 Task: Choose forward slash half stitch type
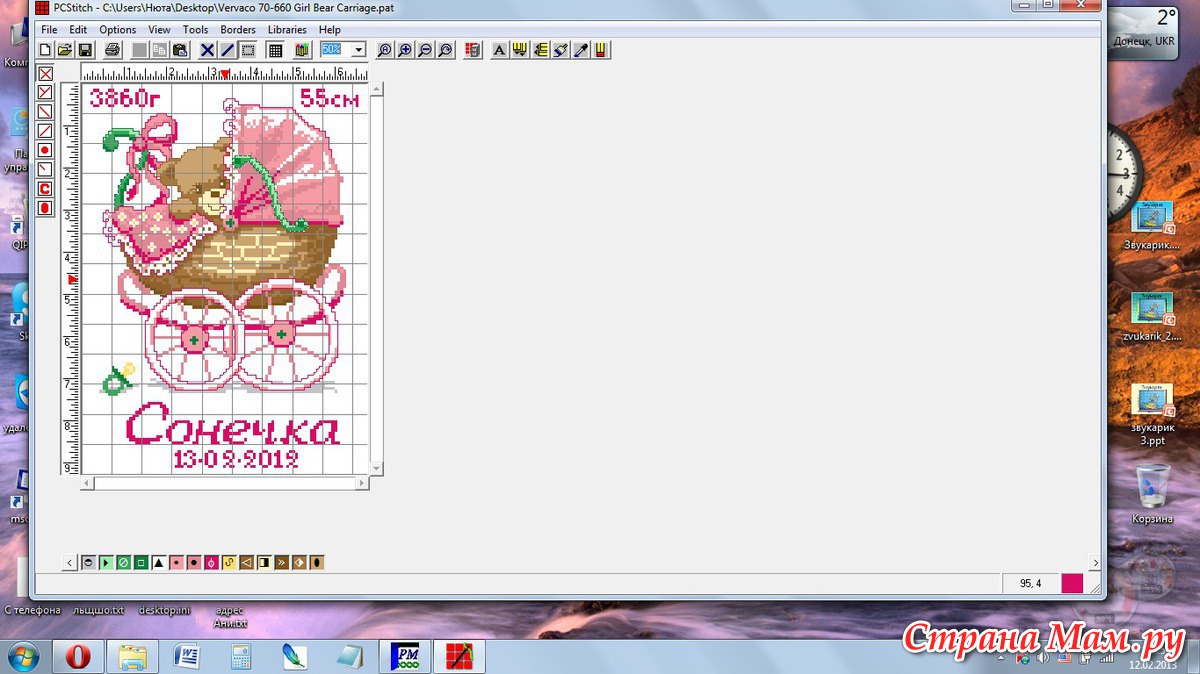coord(45,130)
